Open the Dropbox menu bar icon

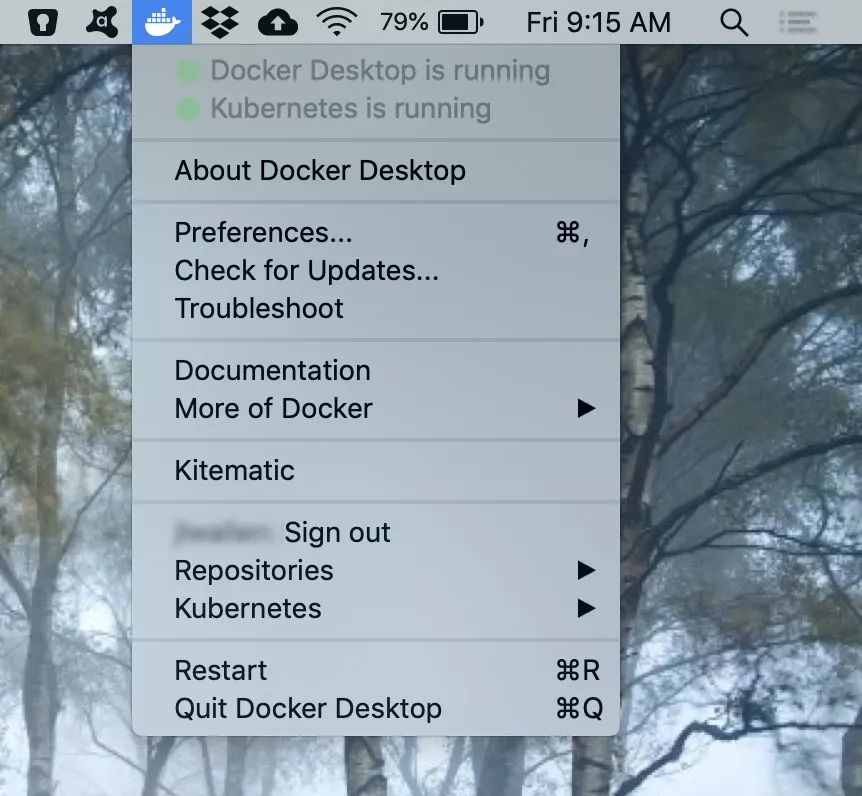coord(220,22)
